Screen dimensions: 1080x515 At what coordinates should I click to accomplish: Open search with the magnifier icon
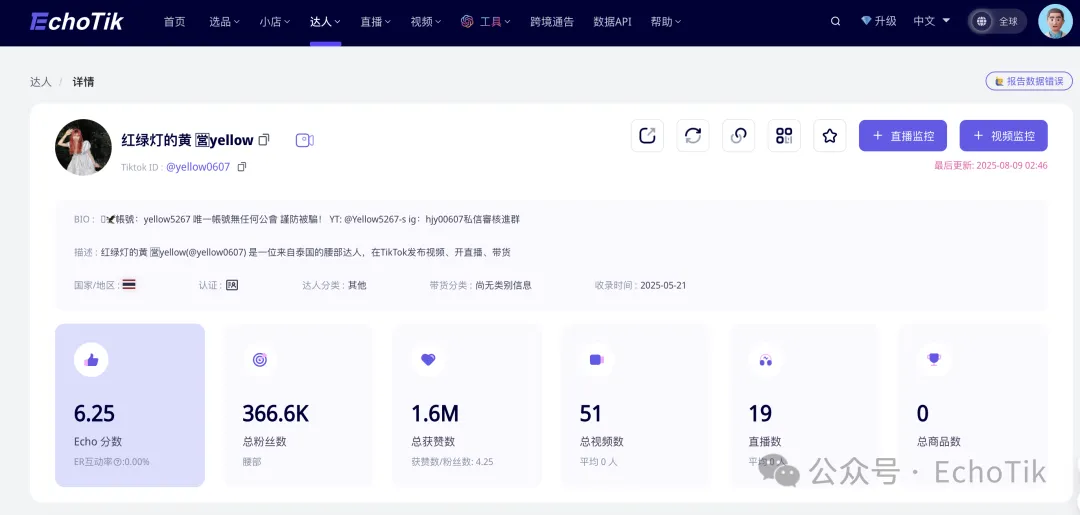835,21
